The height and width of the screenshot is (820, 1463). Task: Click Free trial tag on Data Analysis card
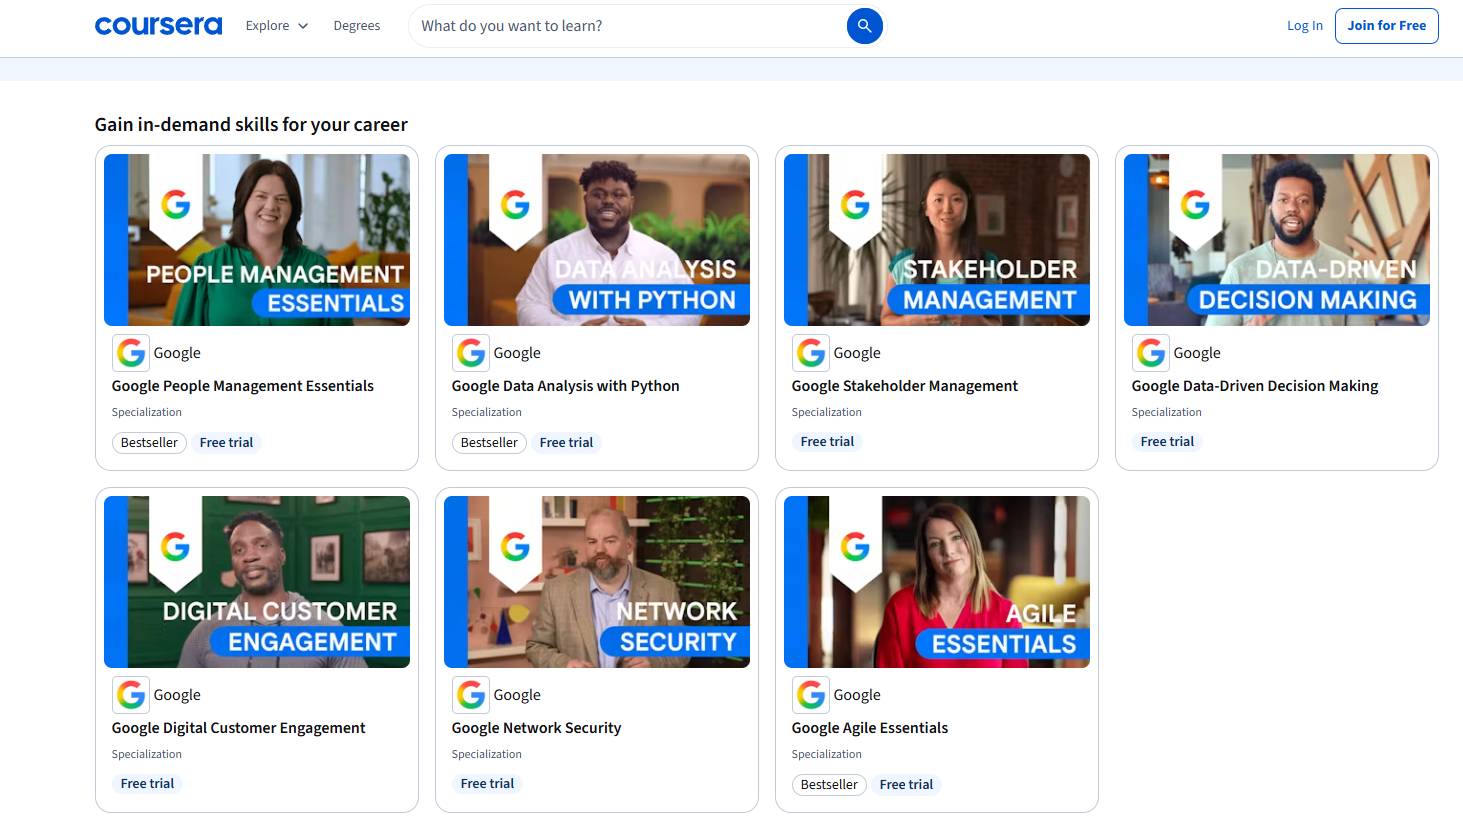(x=566, y=443)
